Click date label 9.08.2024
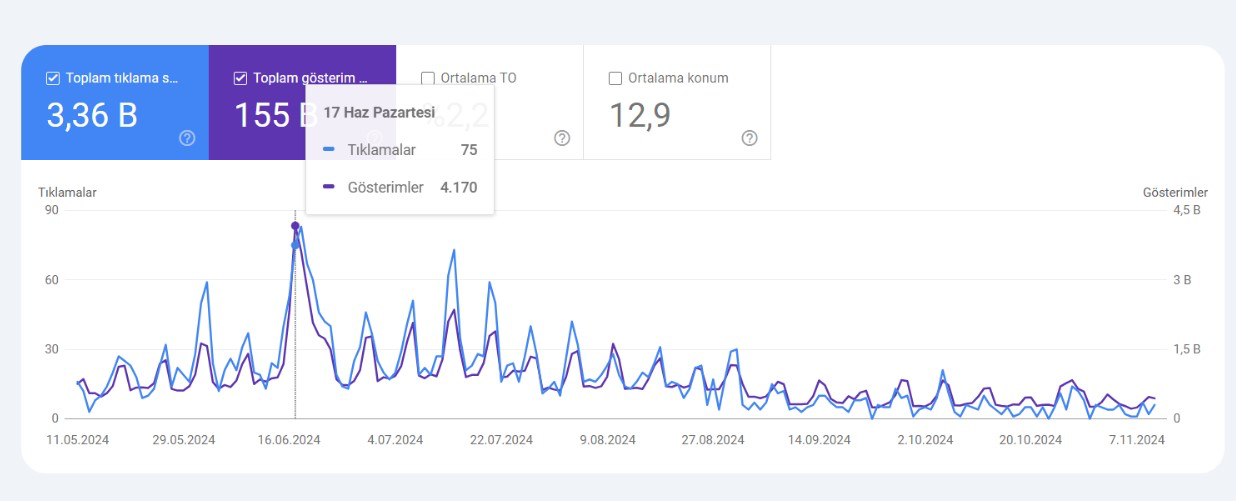 click(x=607, y=439)
